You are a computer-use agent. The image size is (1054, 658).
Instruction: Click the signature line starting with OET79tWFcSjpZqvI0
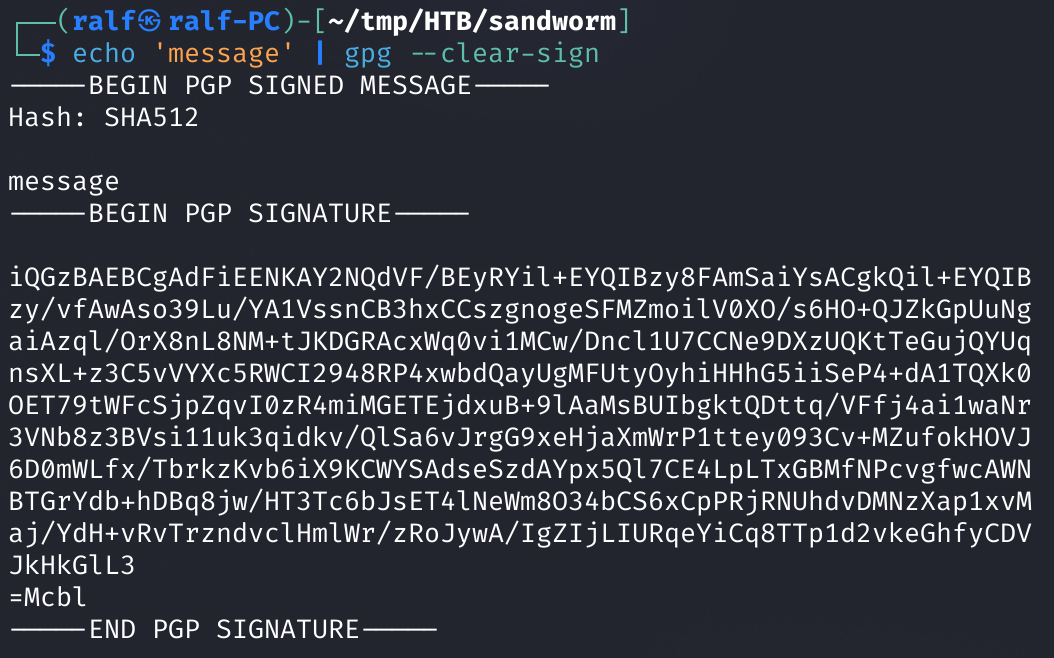520,405
